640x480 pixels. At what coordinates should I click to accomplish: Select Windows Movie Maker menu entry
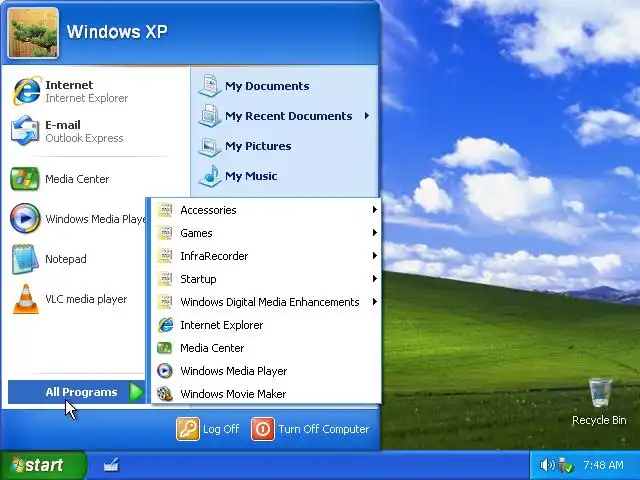click(266, 394)
